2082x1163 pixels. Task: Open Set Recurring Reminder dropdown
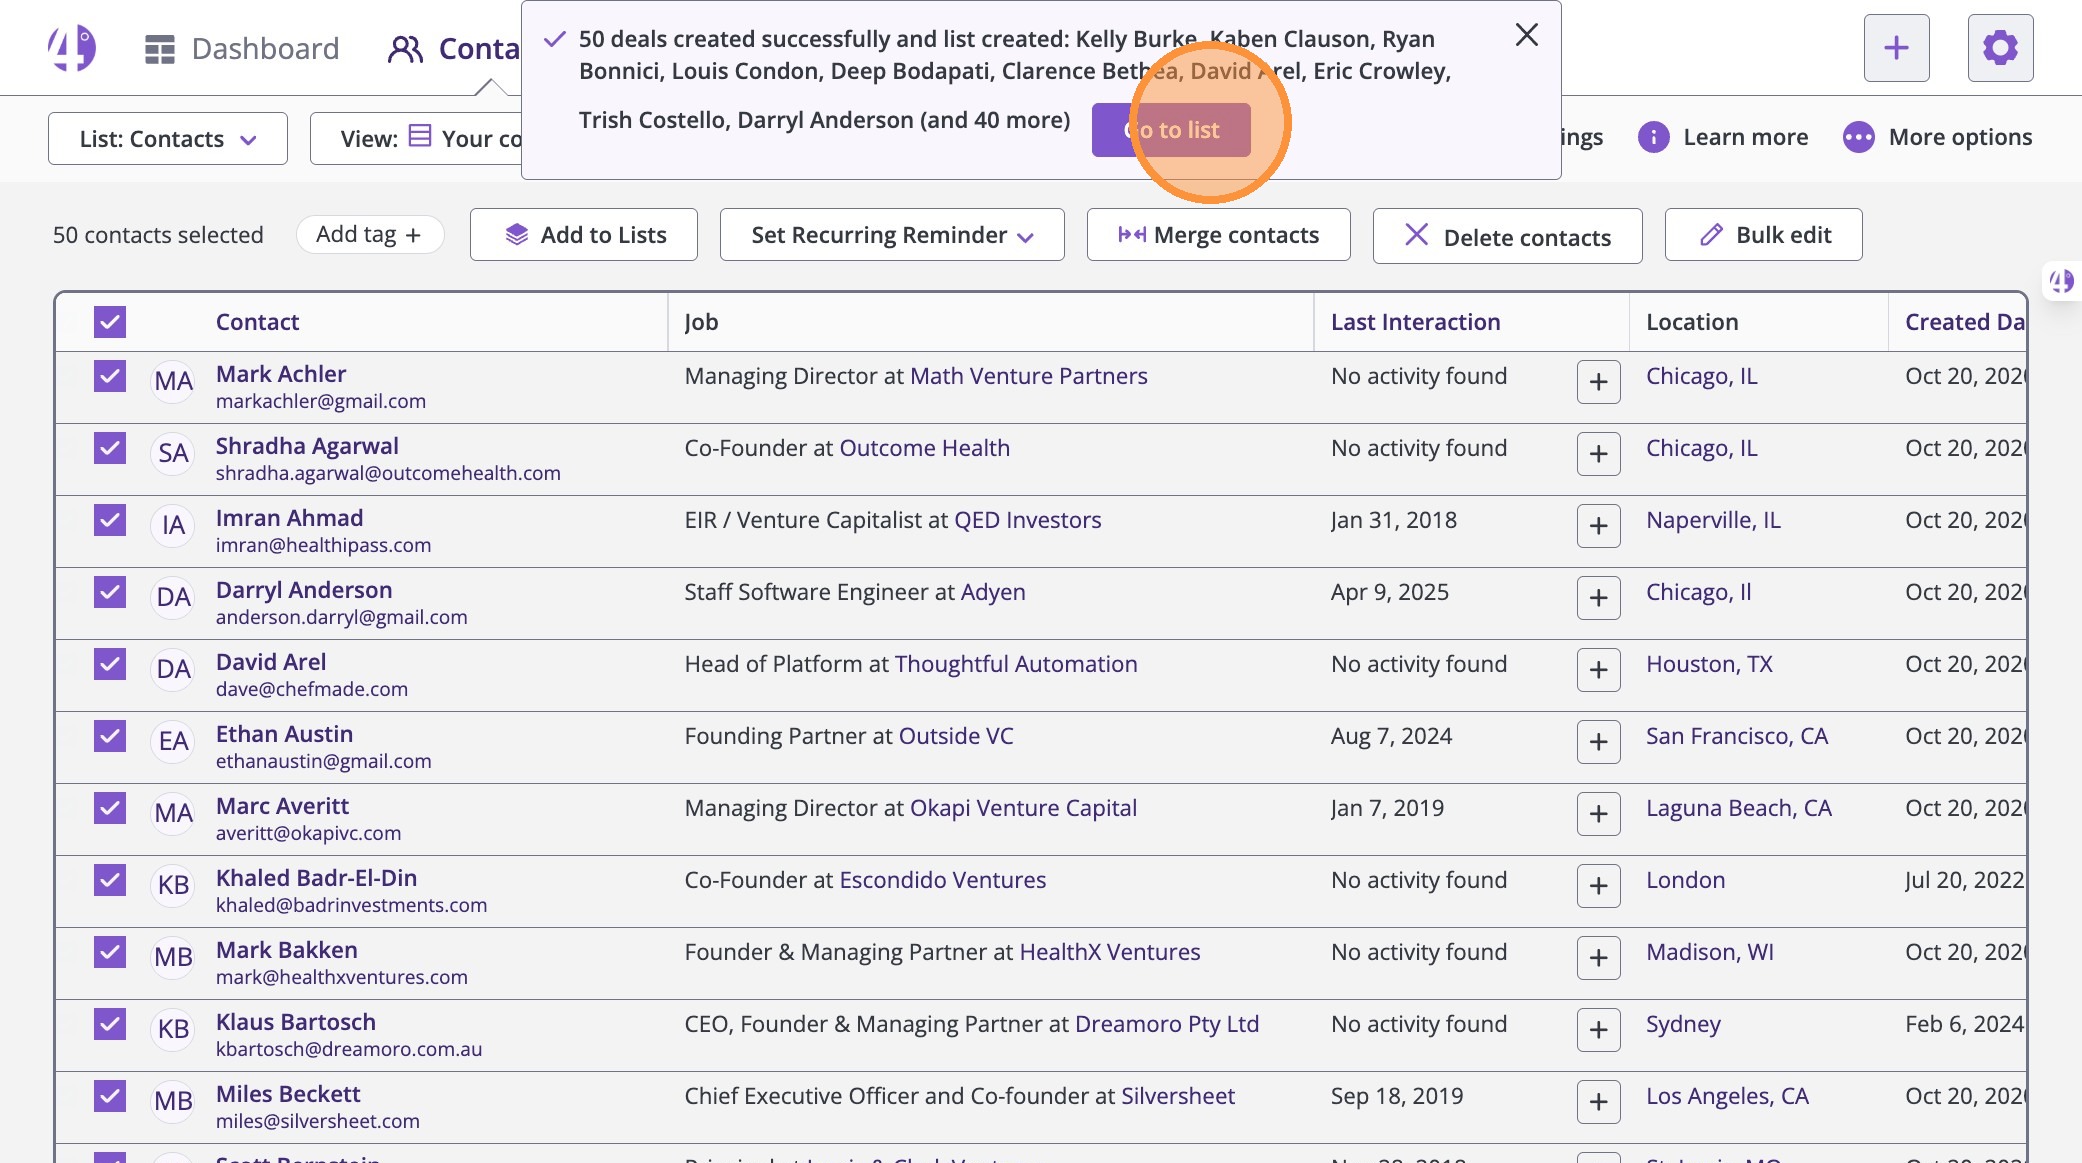[x=891, y=235]
